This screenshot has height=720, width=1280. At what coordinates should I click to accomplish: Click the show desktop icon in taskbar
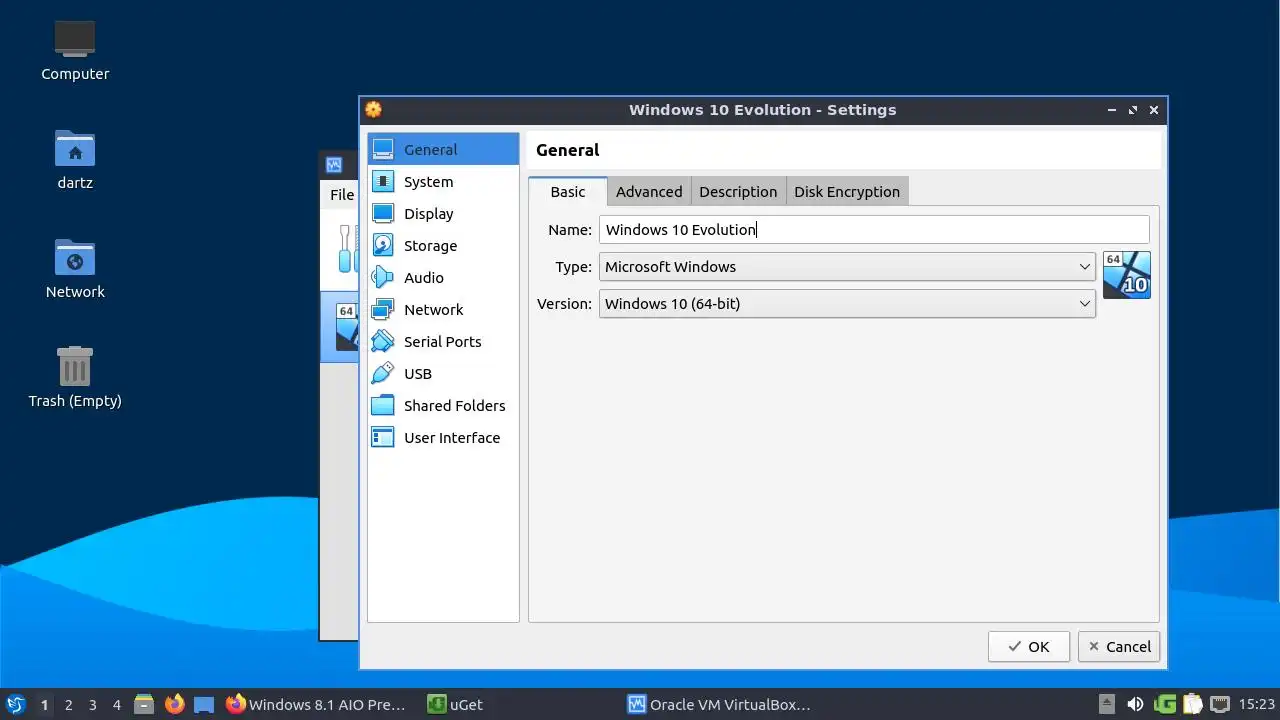tap(204, 704)
